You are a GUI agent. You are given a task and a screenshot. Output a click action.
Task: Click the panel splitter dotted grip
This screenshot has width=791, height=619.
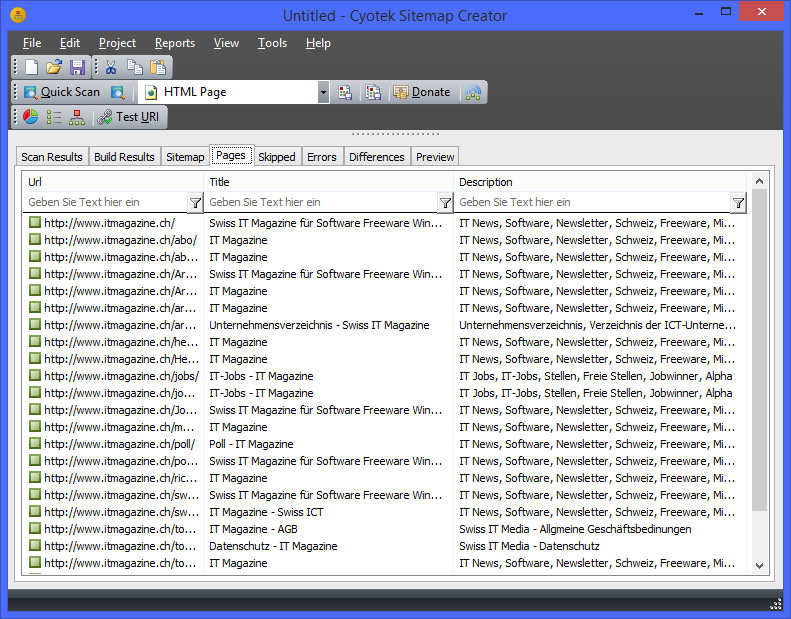[x=396, y=134]
